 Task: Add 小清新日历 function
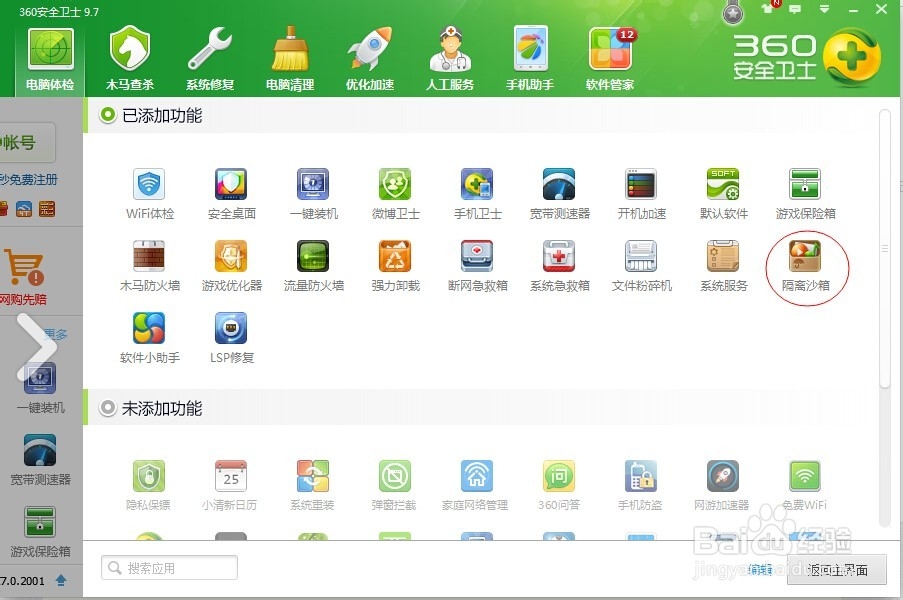230,485
